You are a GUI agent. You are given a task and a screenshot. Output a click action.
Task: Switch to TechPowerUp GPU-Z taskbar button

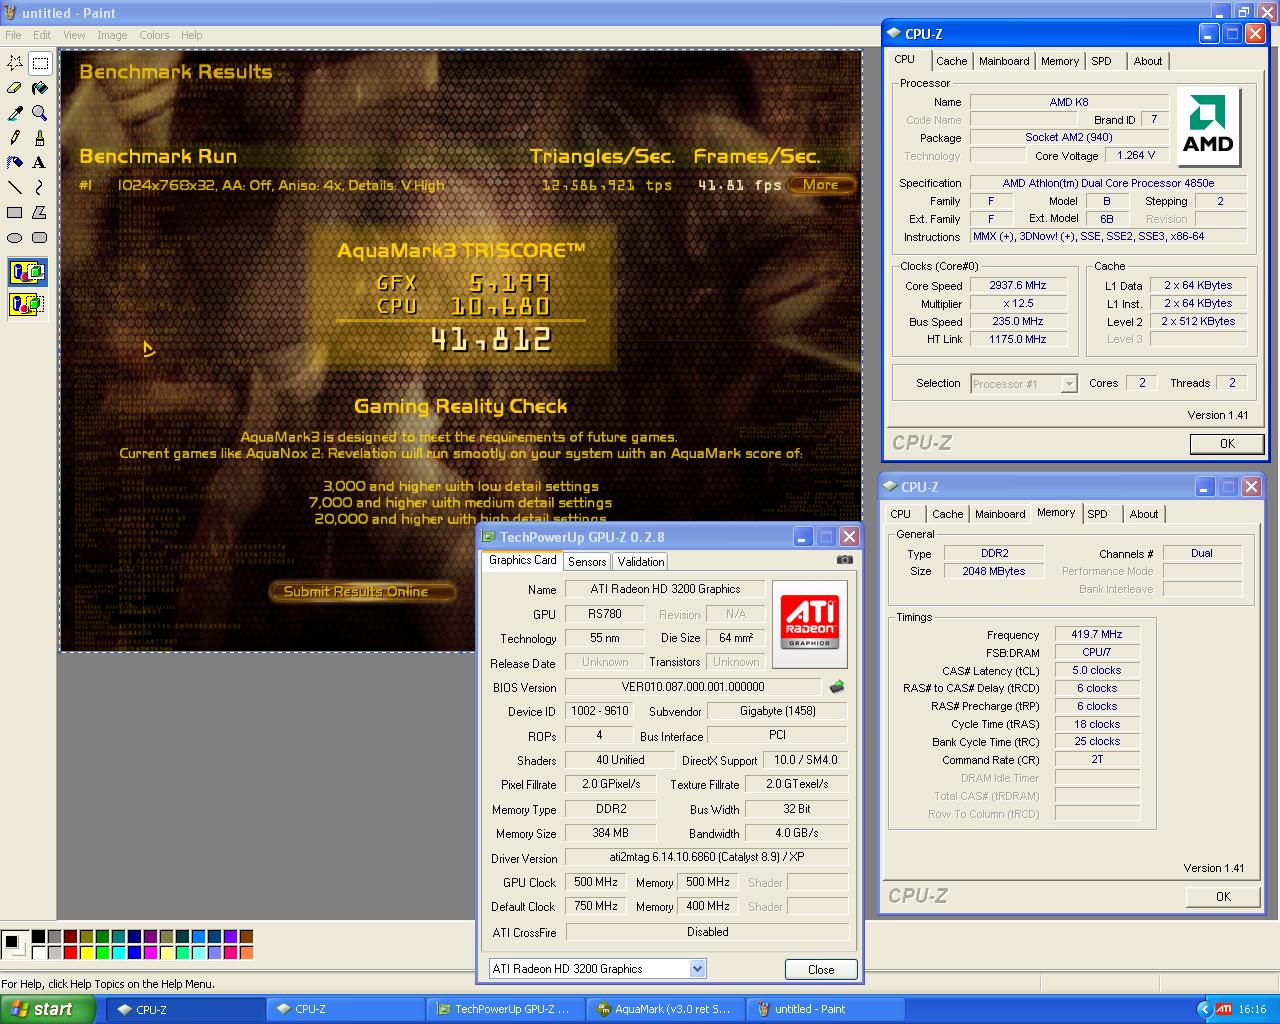(x=504, y=1009)
